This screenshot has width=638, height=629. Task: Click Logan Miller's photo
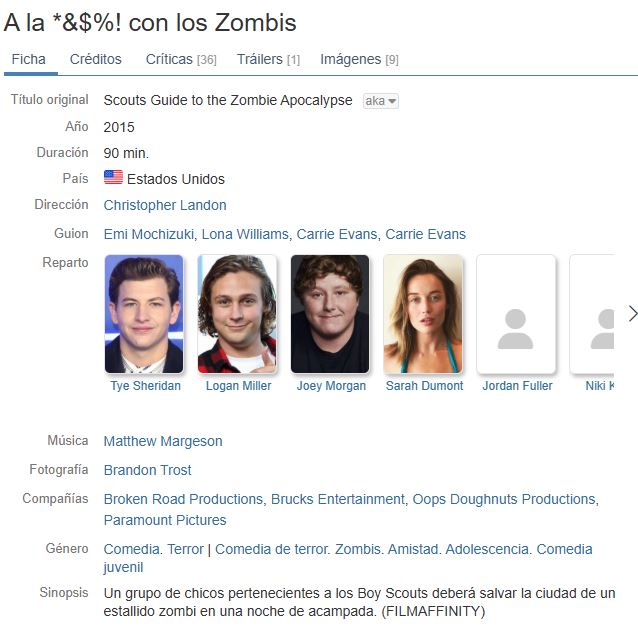(237, 314)
